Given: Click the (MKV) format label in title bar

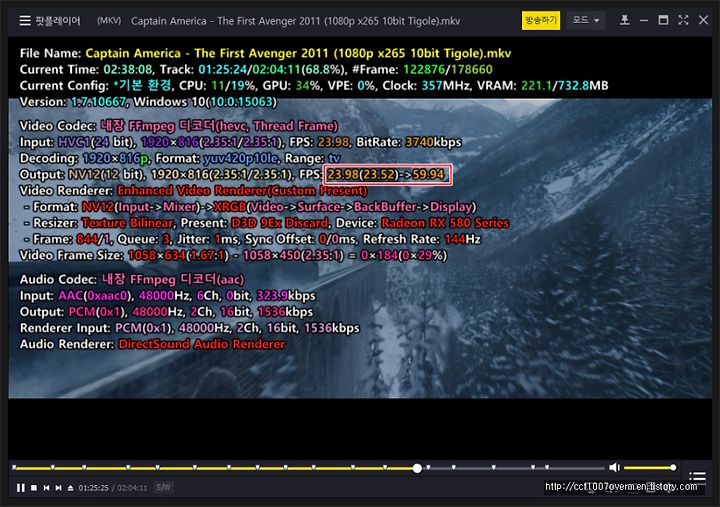Looking at the screenshot, I should (x=109, y=21).
